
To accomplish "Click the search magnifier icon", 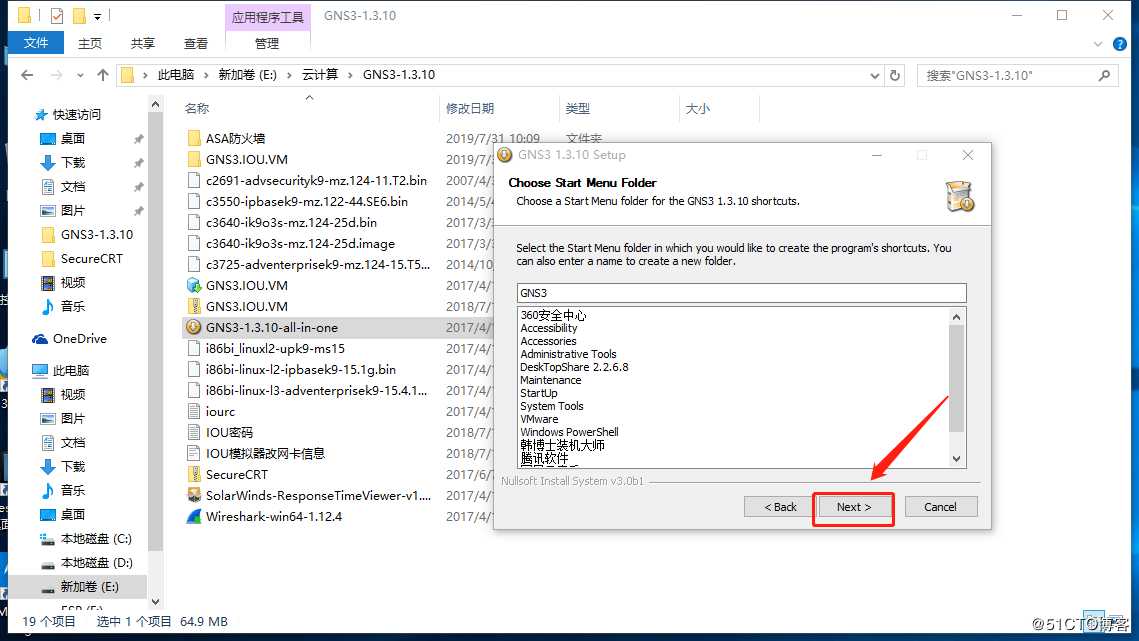I will pyautogui.click(x=1104, y=75).
